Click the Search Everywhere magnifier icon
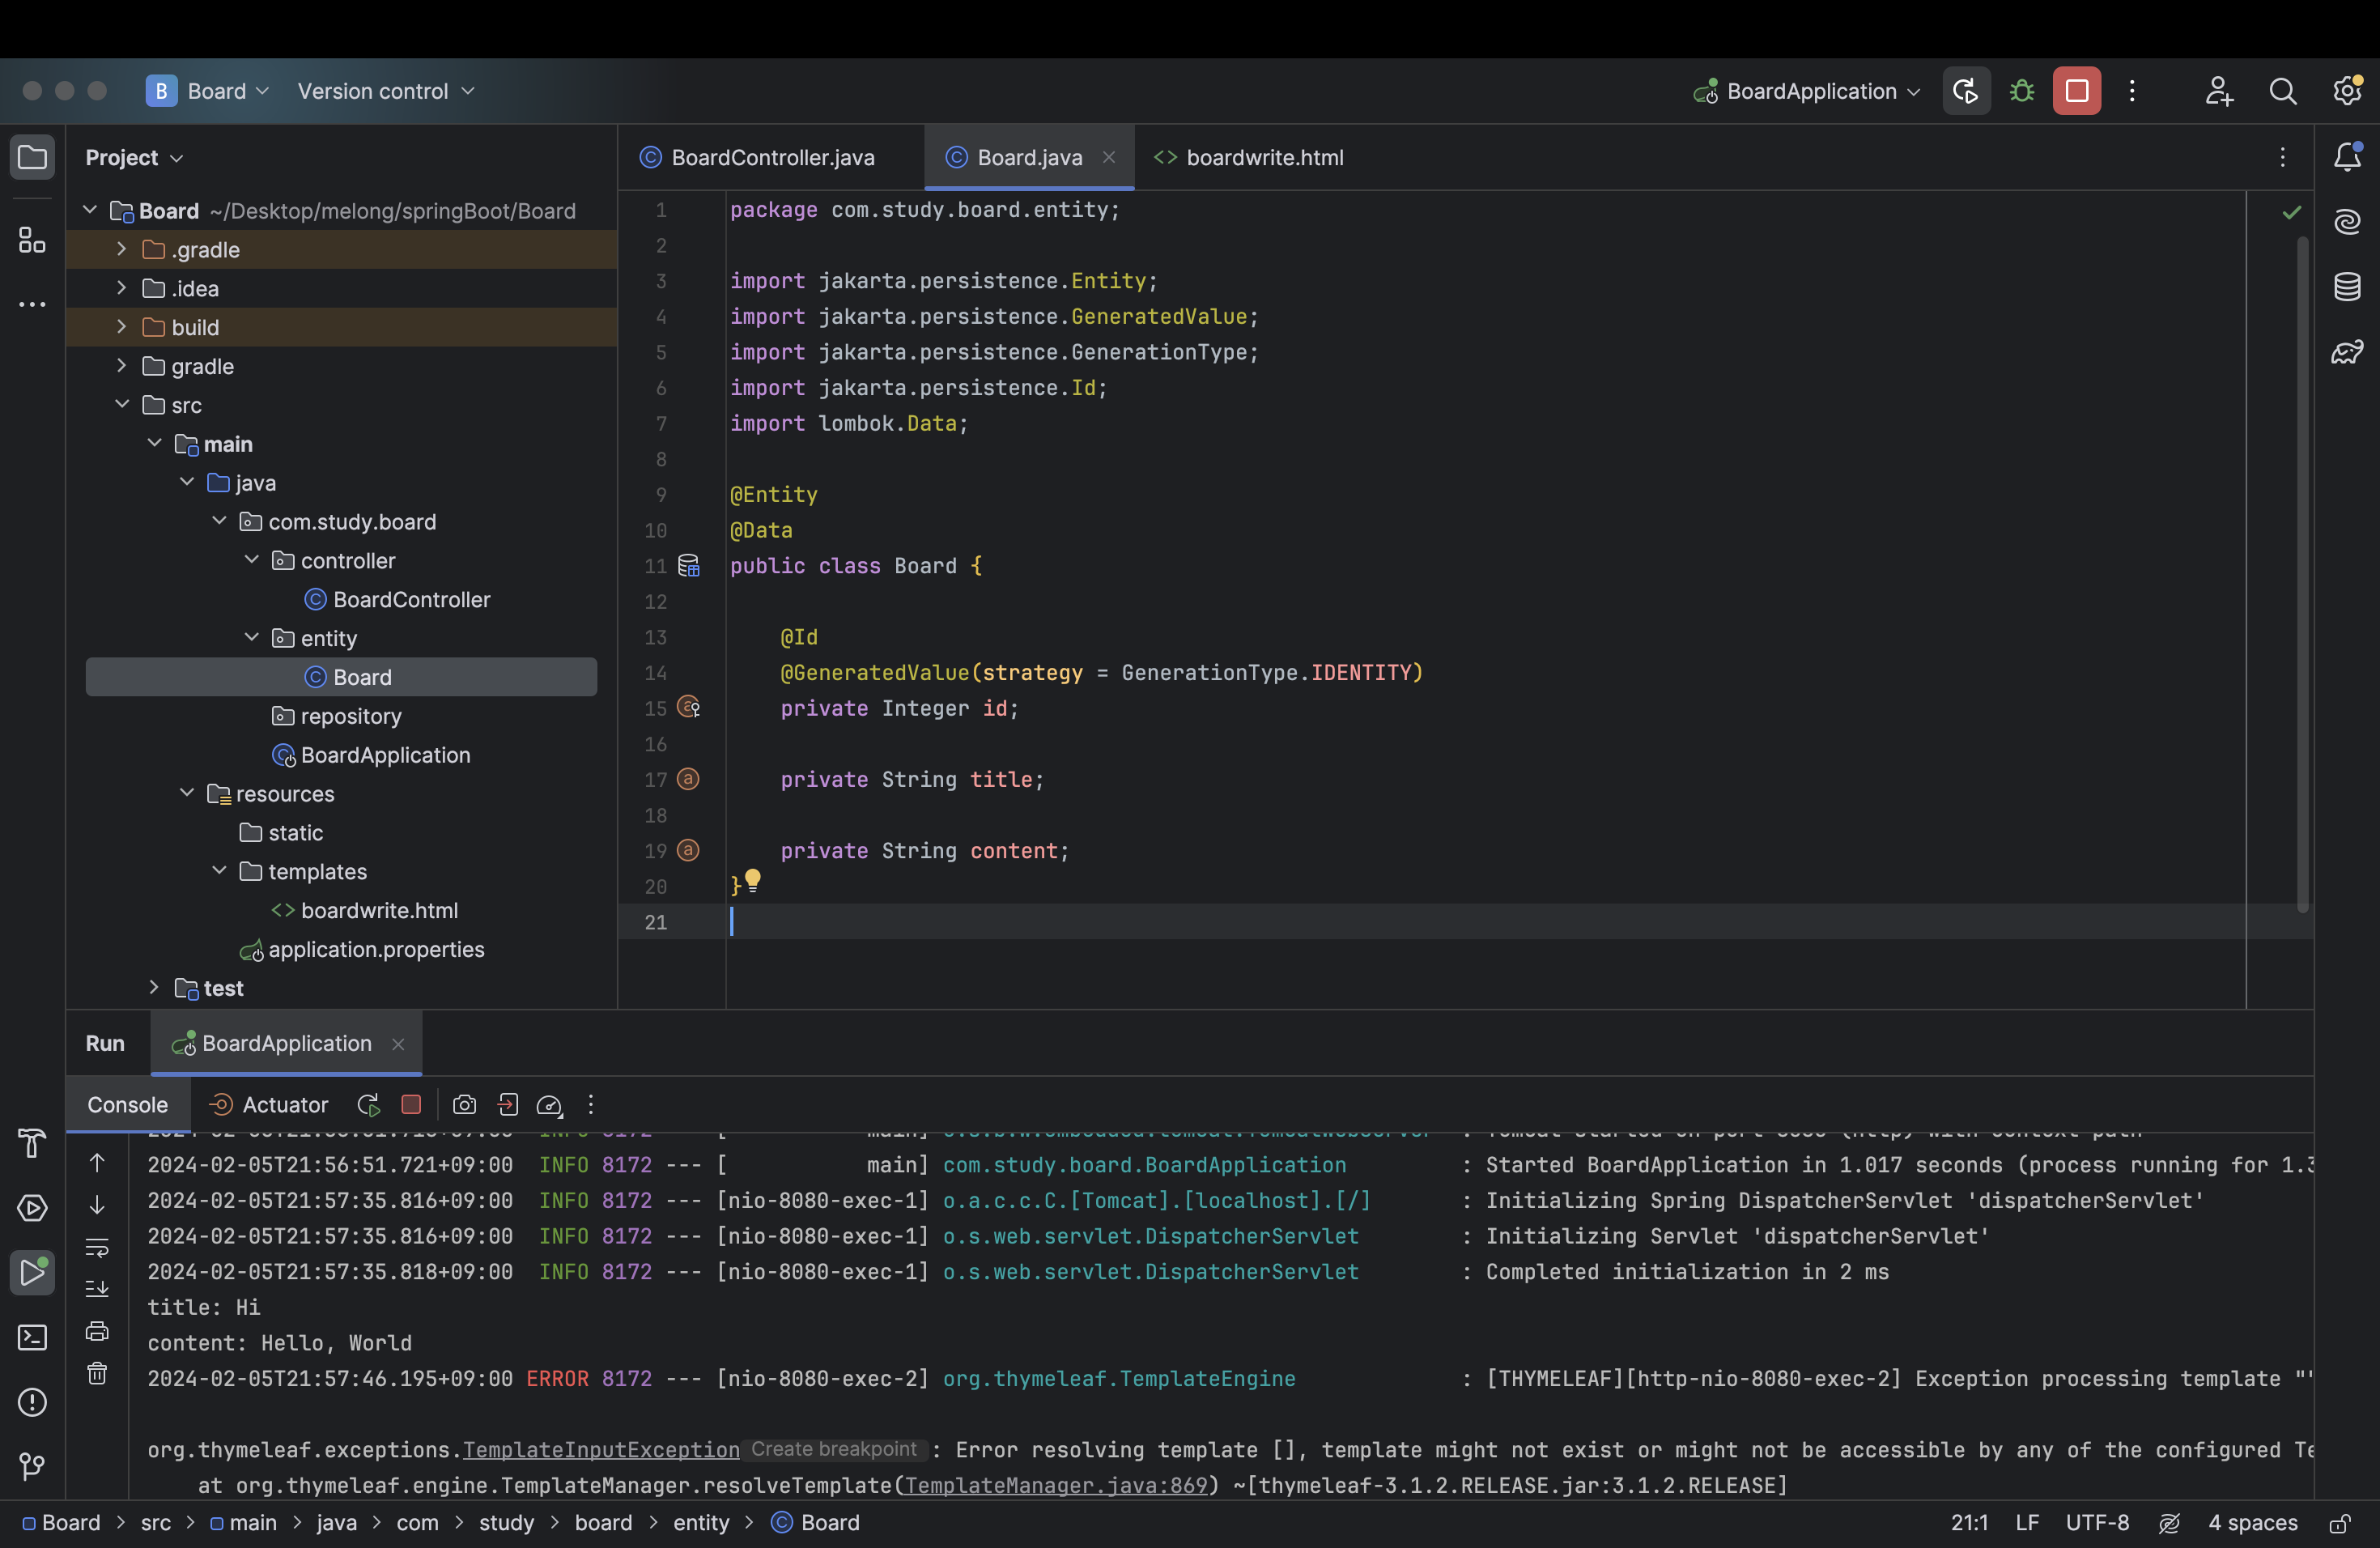This screenshot has height=1548, width=2380. point(2282,91)
